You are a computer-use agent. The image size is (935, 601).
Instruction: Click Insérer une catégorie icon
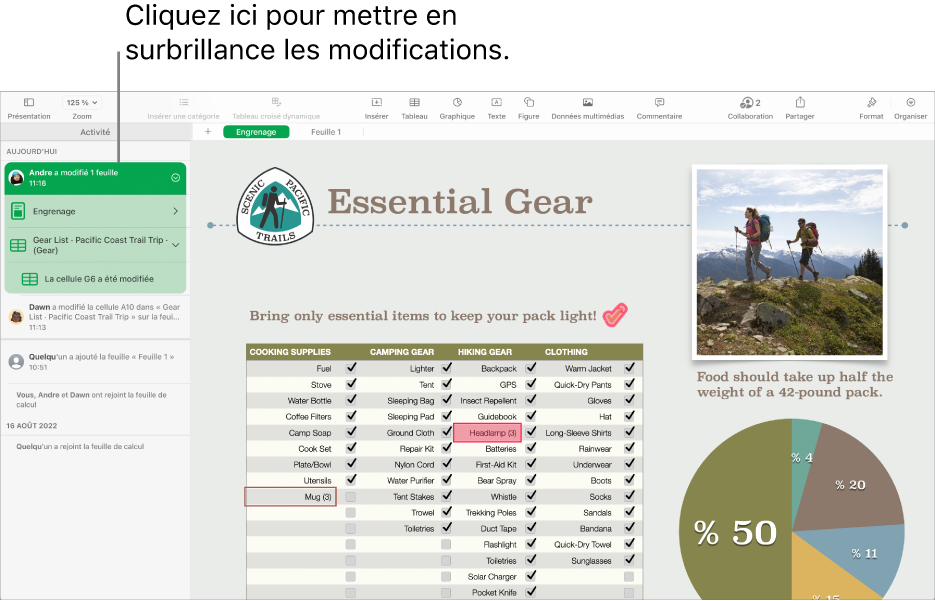(184, 103)
